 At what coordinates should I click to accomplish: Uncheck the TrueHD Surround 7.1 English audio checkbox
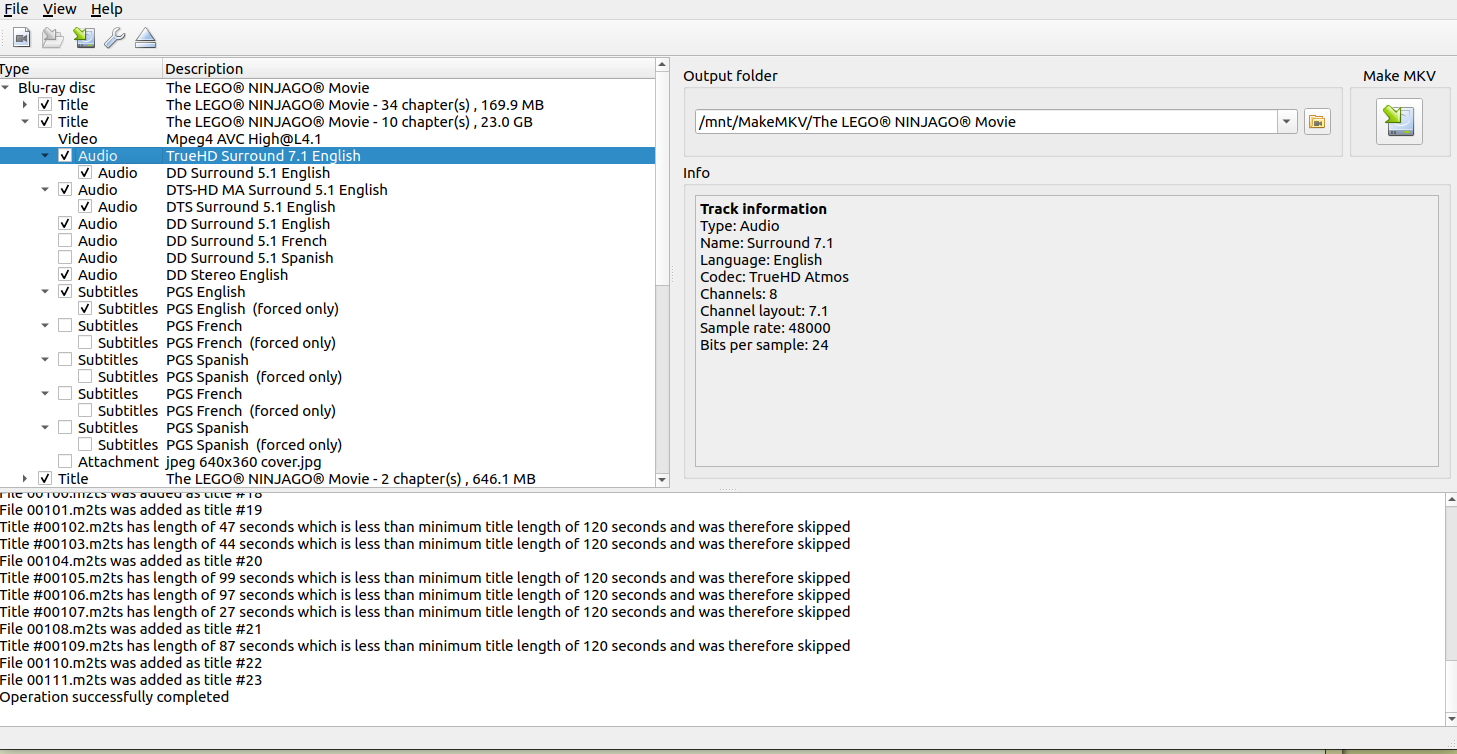(x=65, y=156)
